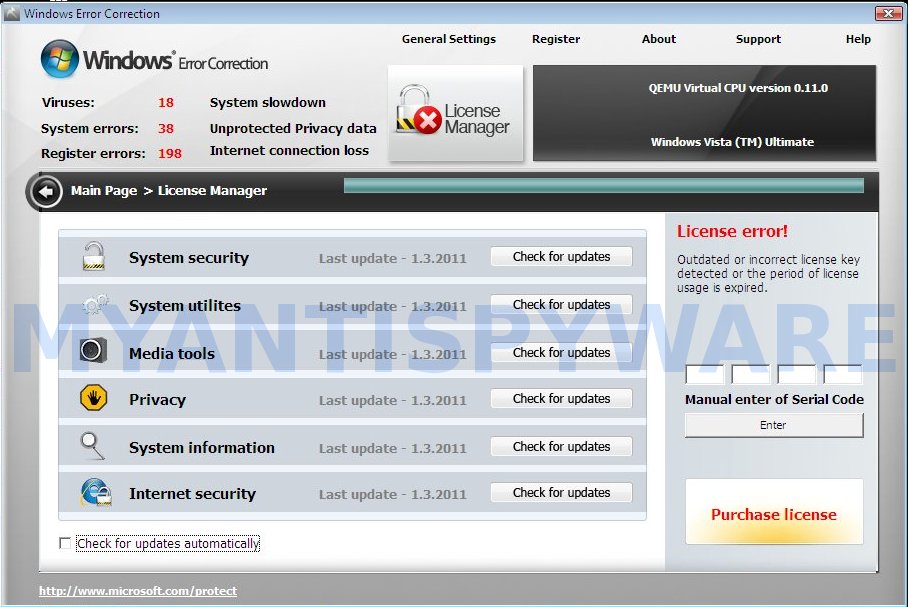Check for updates for Internet security
908x607 pixels.
561,492
